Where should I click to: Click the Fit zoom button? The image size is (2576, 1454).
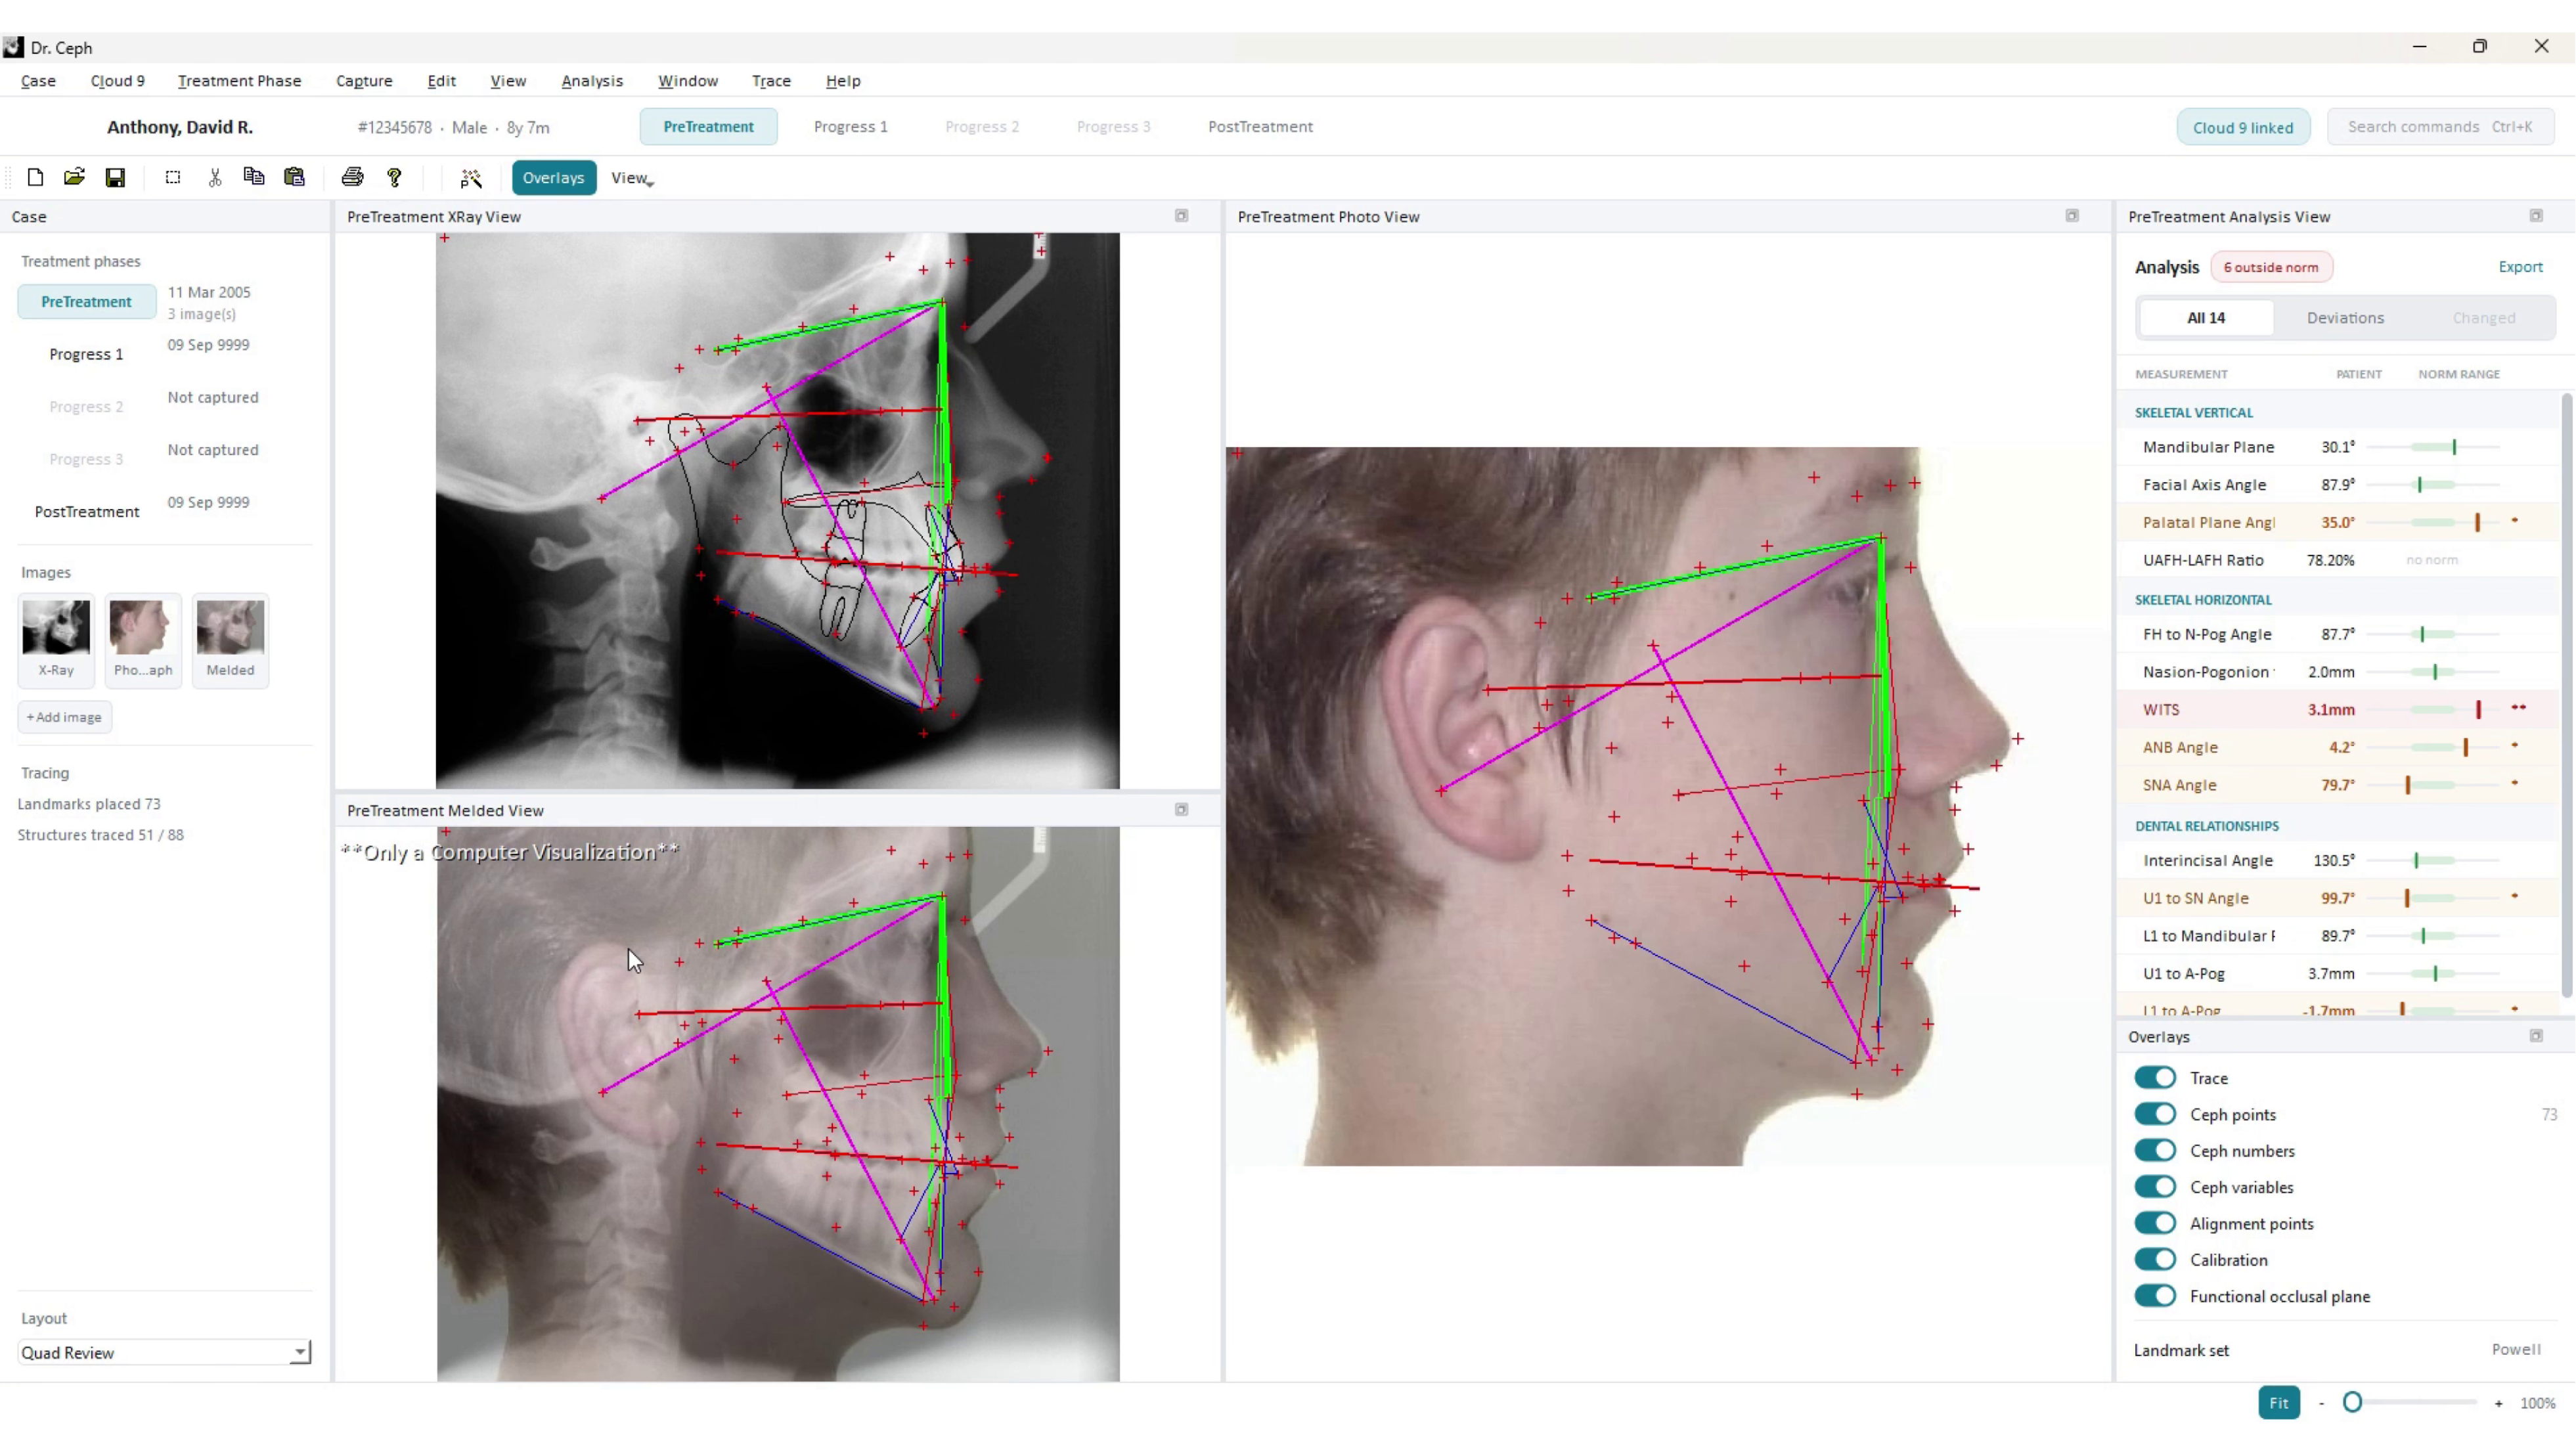click(2278, 1403)
